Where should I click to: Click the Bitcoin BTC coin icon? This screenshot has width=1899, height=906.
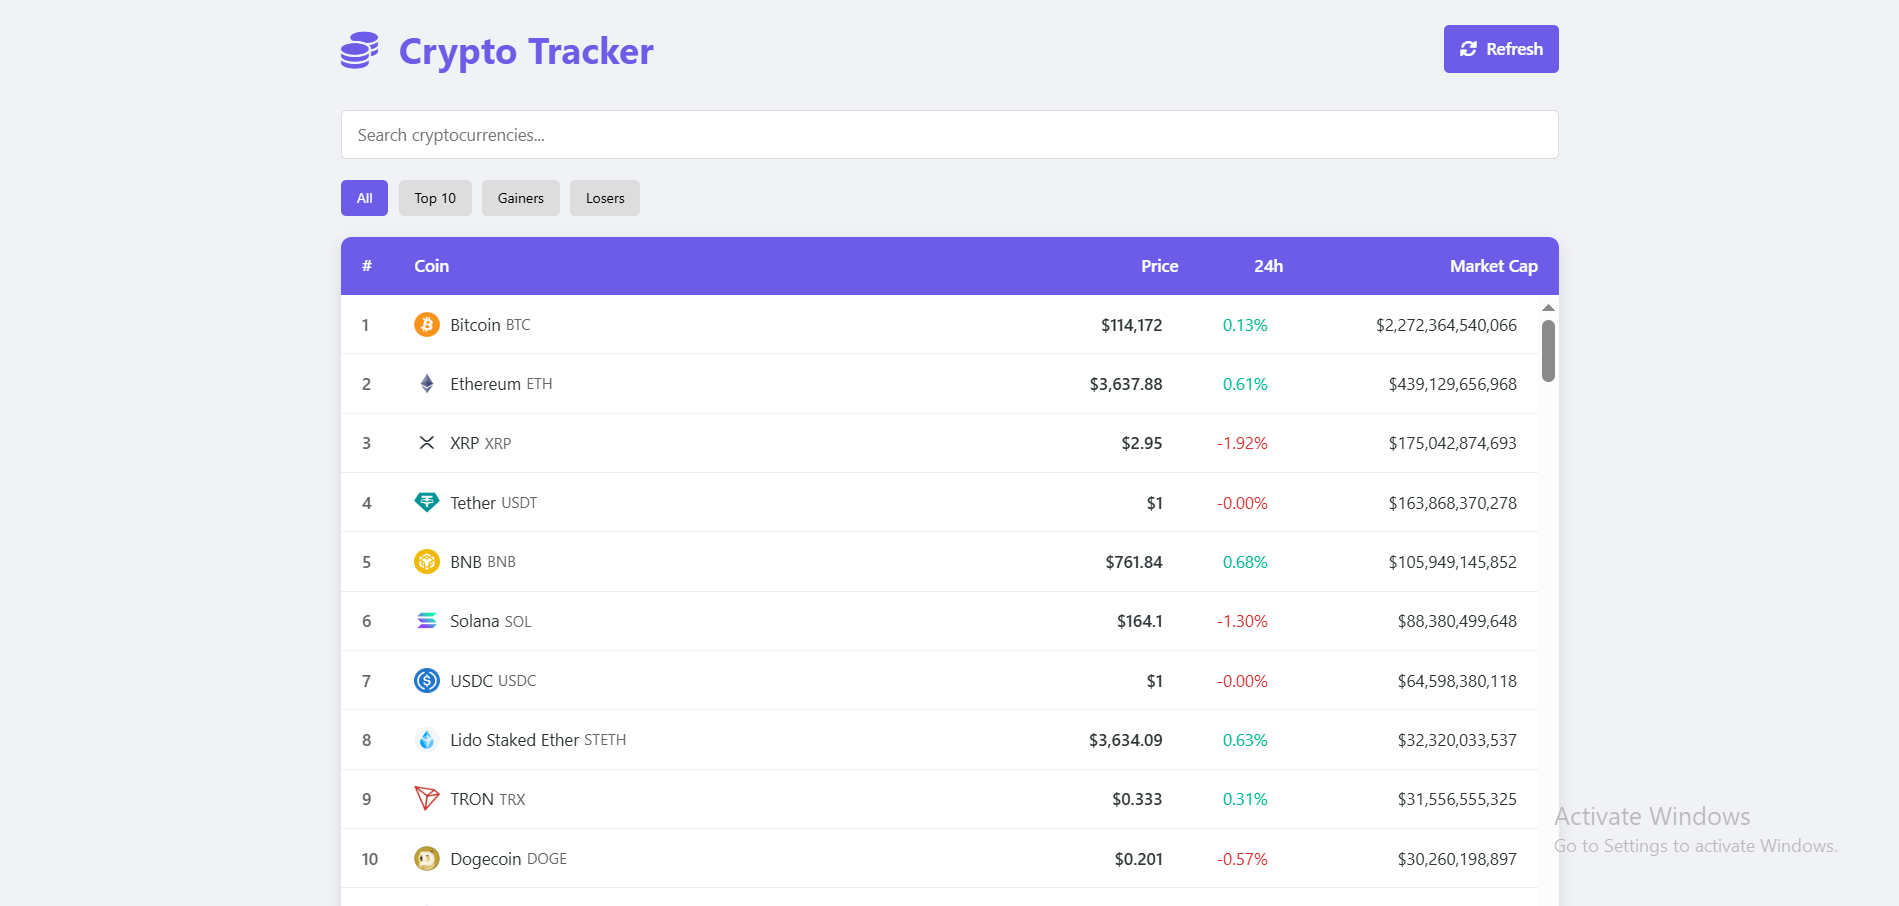tap(427, 324)
